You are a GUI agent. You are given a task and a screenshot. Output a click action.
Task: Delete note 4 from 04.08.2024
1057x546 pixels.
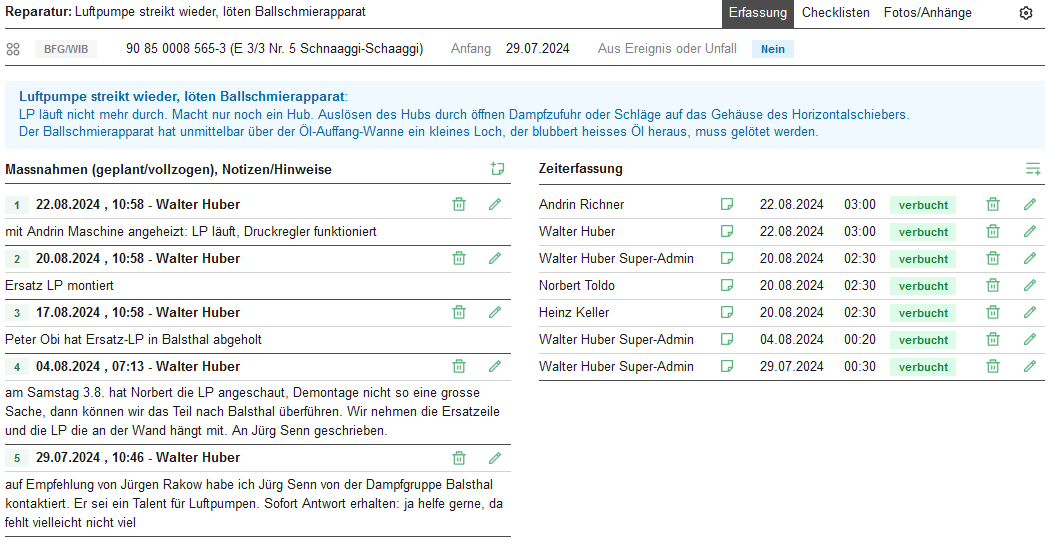pos(459,366)
